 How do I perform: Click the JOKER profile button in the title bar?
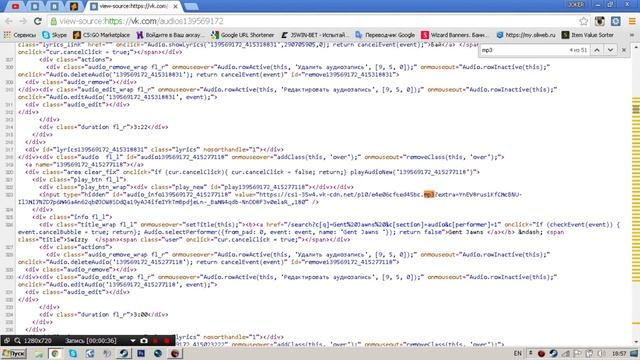[x=576, y=4]
